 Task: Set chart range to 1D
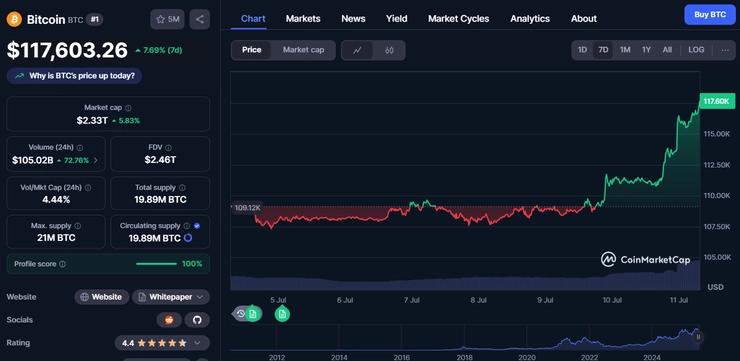coord(582,50)
